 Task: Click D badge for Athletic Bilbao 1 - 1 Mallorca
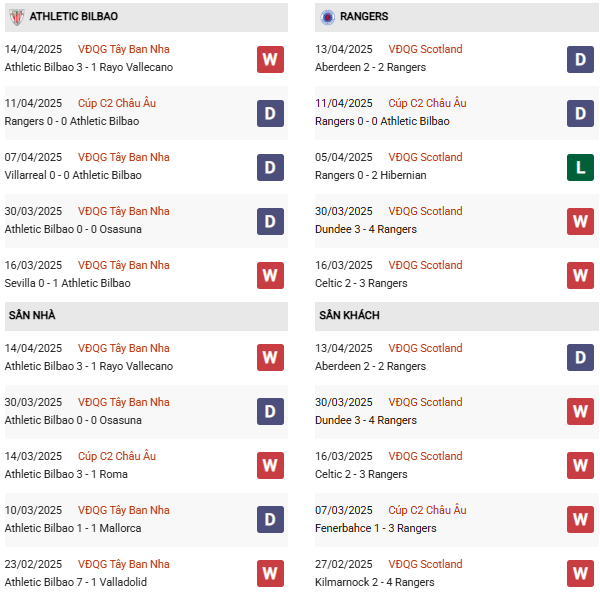tap(270, 520)
